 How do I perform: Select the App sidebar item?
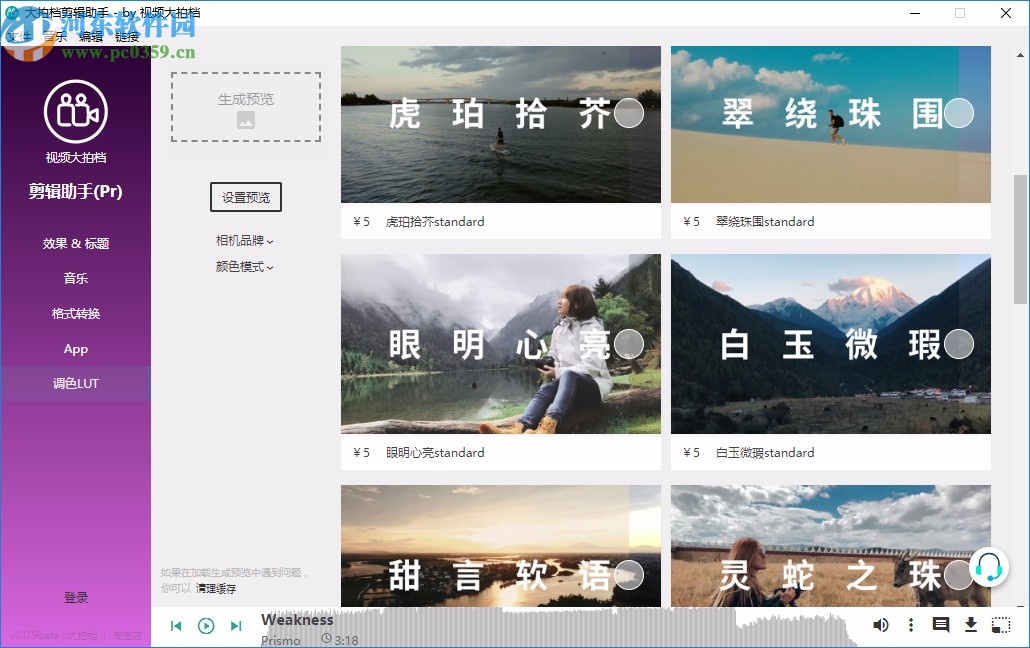coord(76,348)
